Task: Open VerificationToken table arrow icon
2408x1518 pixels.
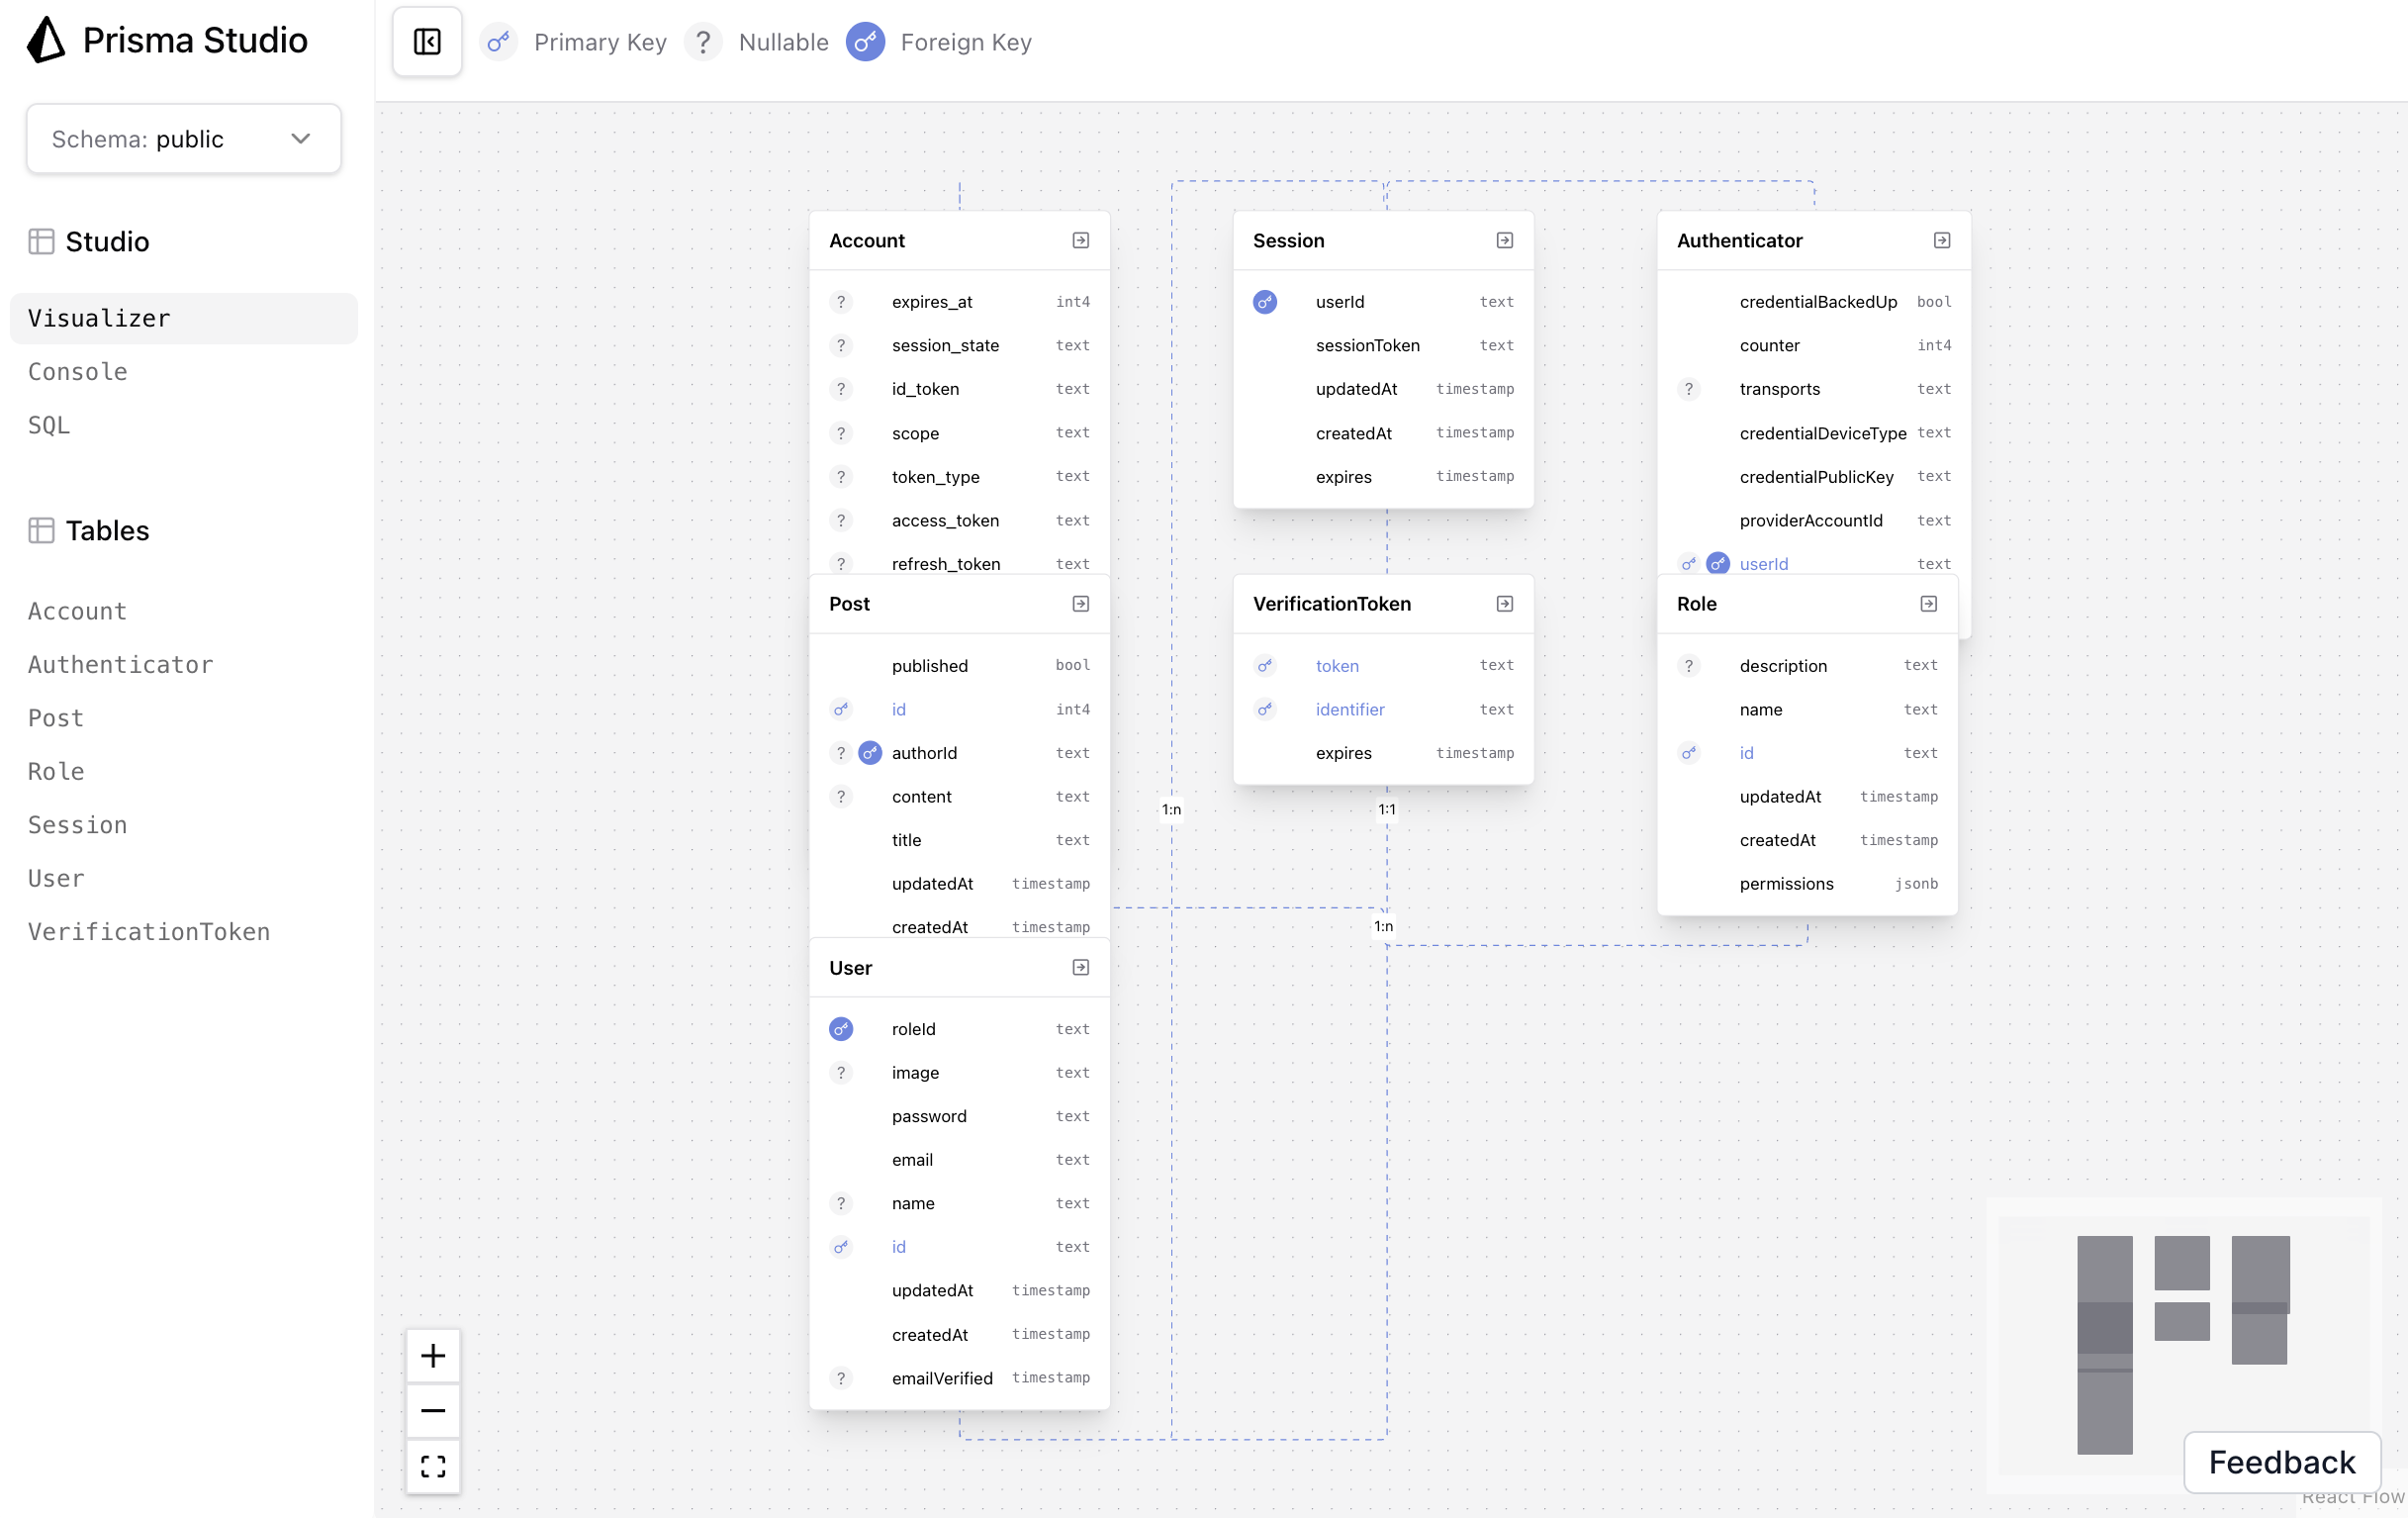Action: point(1504,604)
